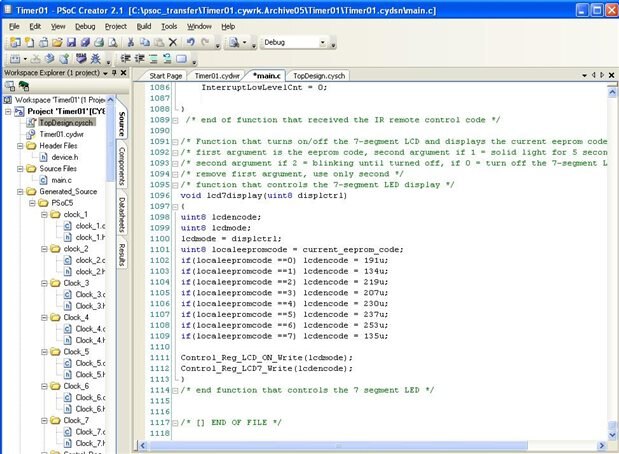Image resolution: width=619 pixels, height=454 pixels.
Task: Click the Copy toolbar icon
Action: [x=144, y=43]
